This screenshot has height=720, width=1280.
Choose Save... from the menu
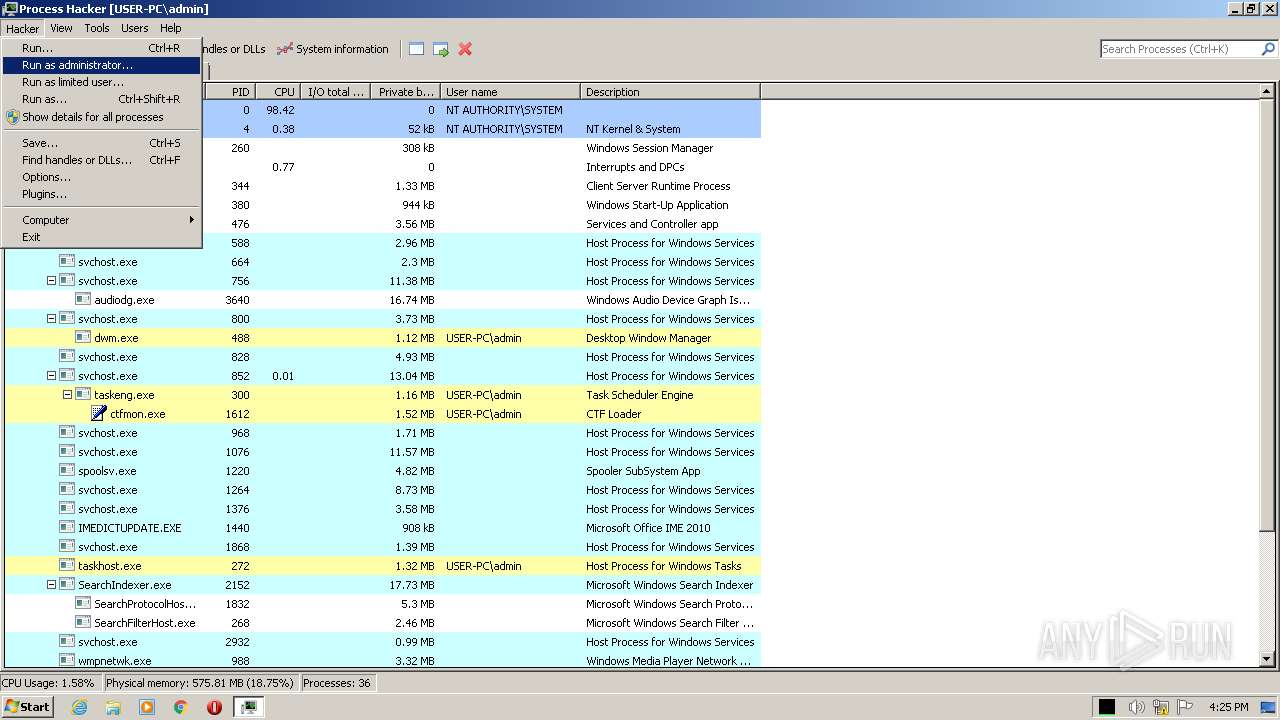101,143
